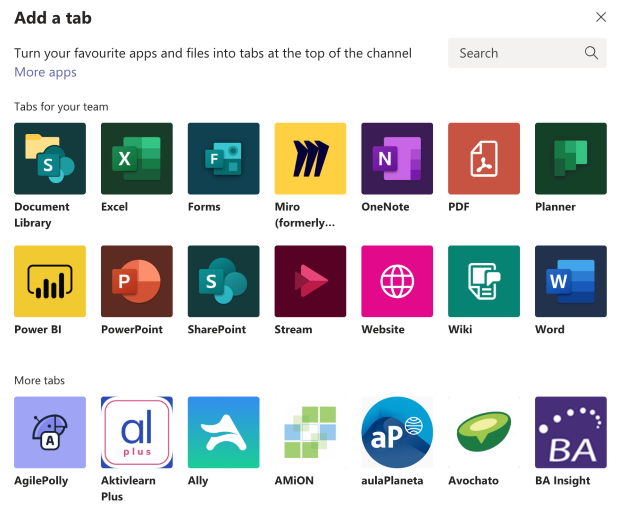Open the Miro app tile
This screenshot has width=620, height=508.
click(310, 159)
